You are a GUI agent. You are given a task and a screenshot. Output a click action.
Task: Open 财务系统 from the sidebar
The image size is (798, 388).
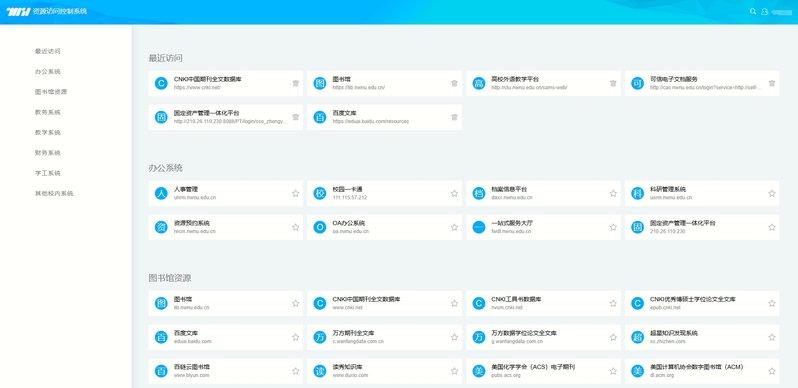(x=48, y=153)
